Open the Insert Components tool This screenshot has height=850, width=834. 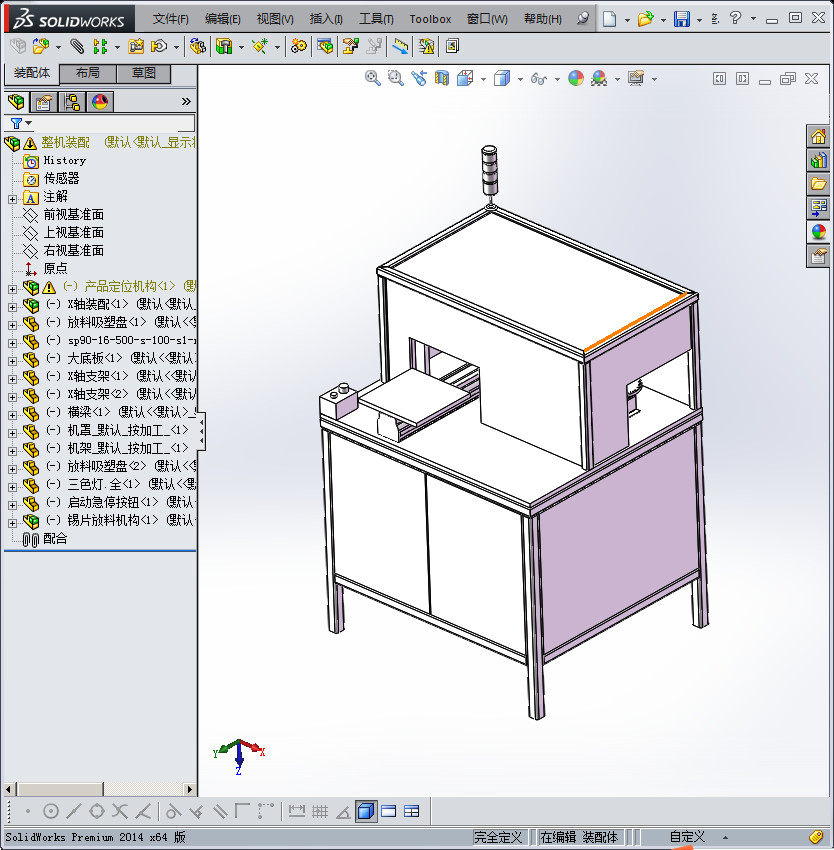click(41, 47)
